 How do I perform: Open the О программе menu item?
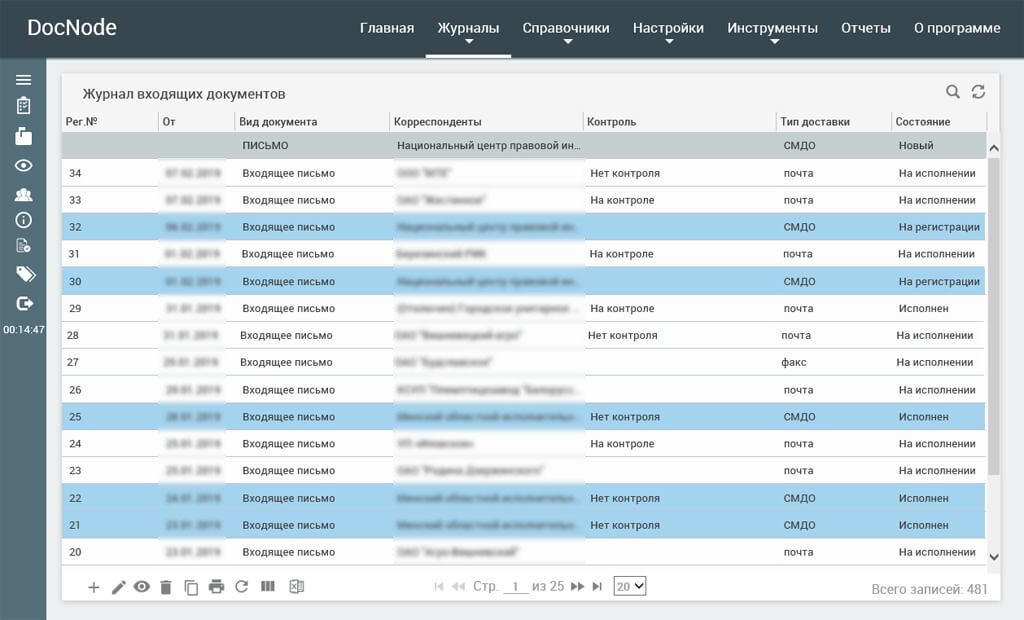pos(957,28)
